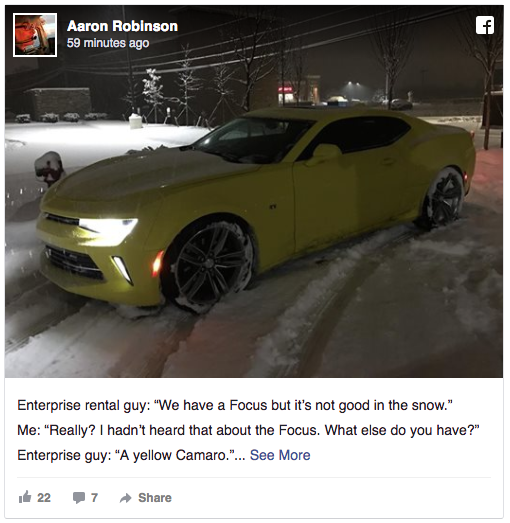
Task: Click the like count of 22
Action: tap(44, 498)
